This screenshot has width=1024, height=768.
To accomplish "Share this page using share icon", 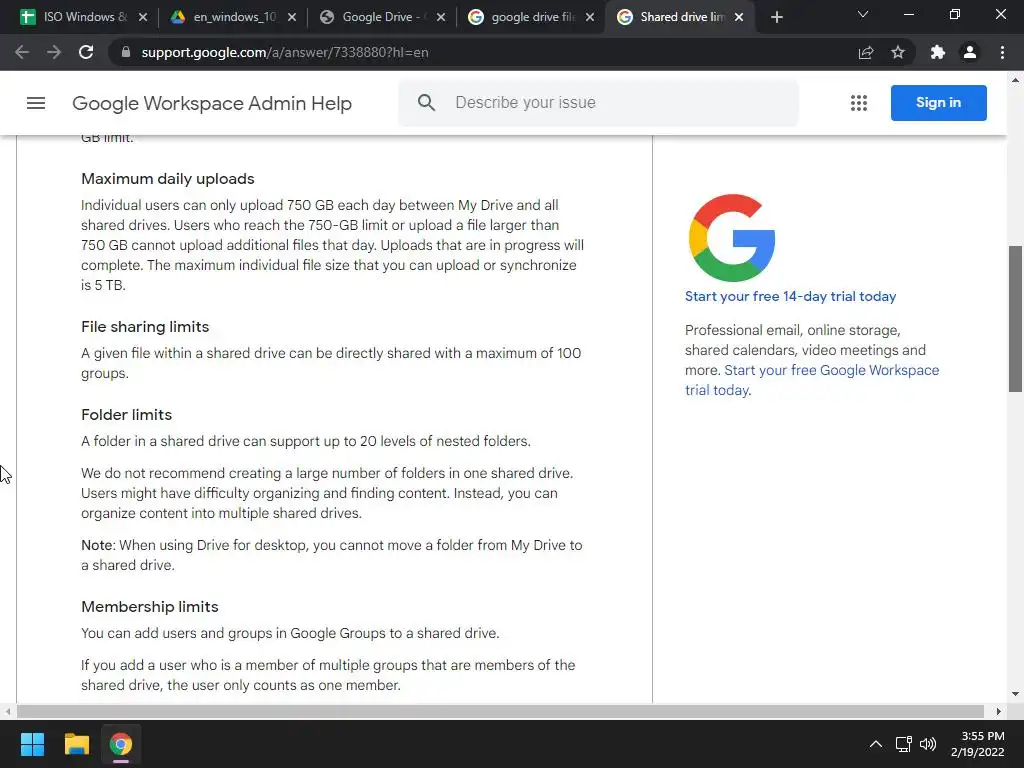I will [866, 52].
